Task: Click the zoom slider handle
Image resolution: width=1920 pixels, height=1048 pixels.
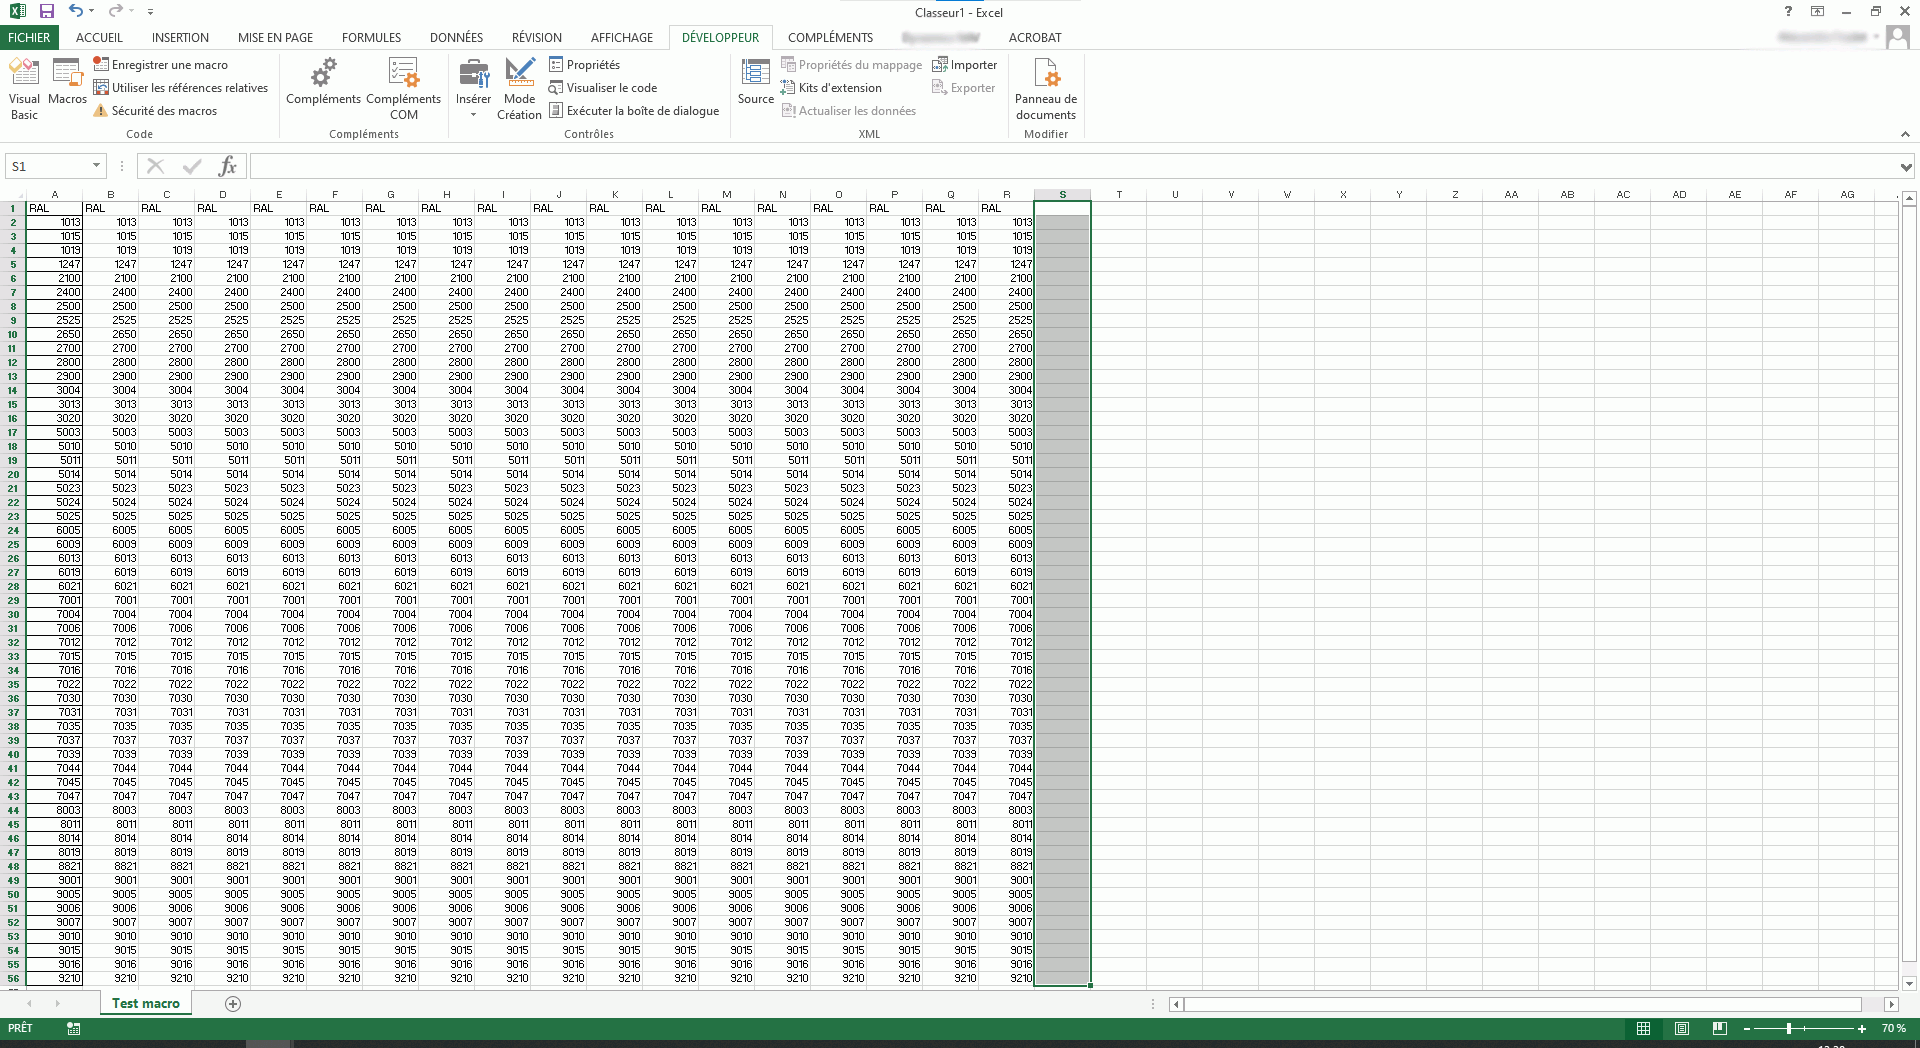Action: point(1789,1028)
